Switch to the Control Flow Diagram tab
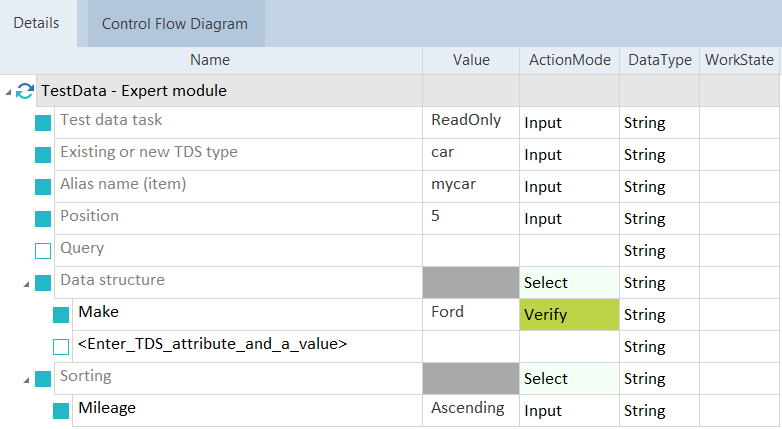 click(175, 24)
